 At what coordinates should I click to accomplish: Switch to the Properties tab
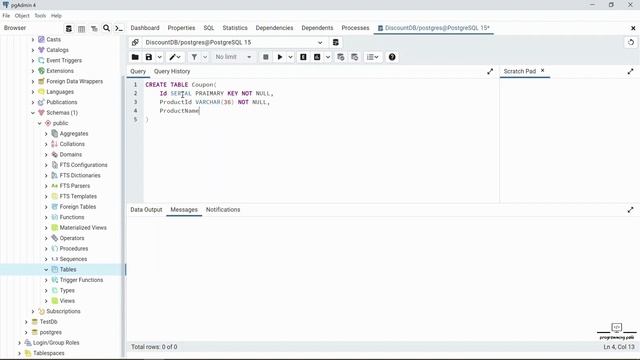pyautogui.click(x=181, y=28)
